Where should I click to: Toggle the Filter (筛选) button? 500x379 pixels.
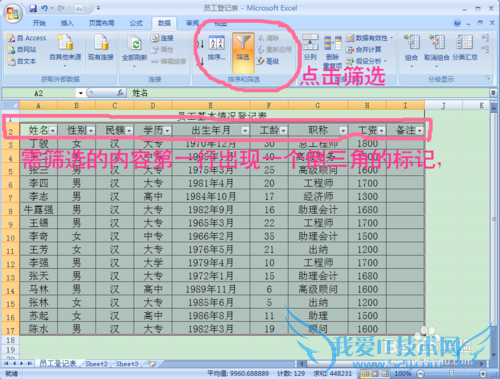[243, 52]
